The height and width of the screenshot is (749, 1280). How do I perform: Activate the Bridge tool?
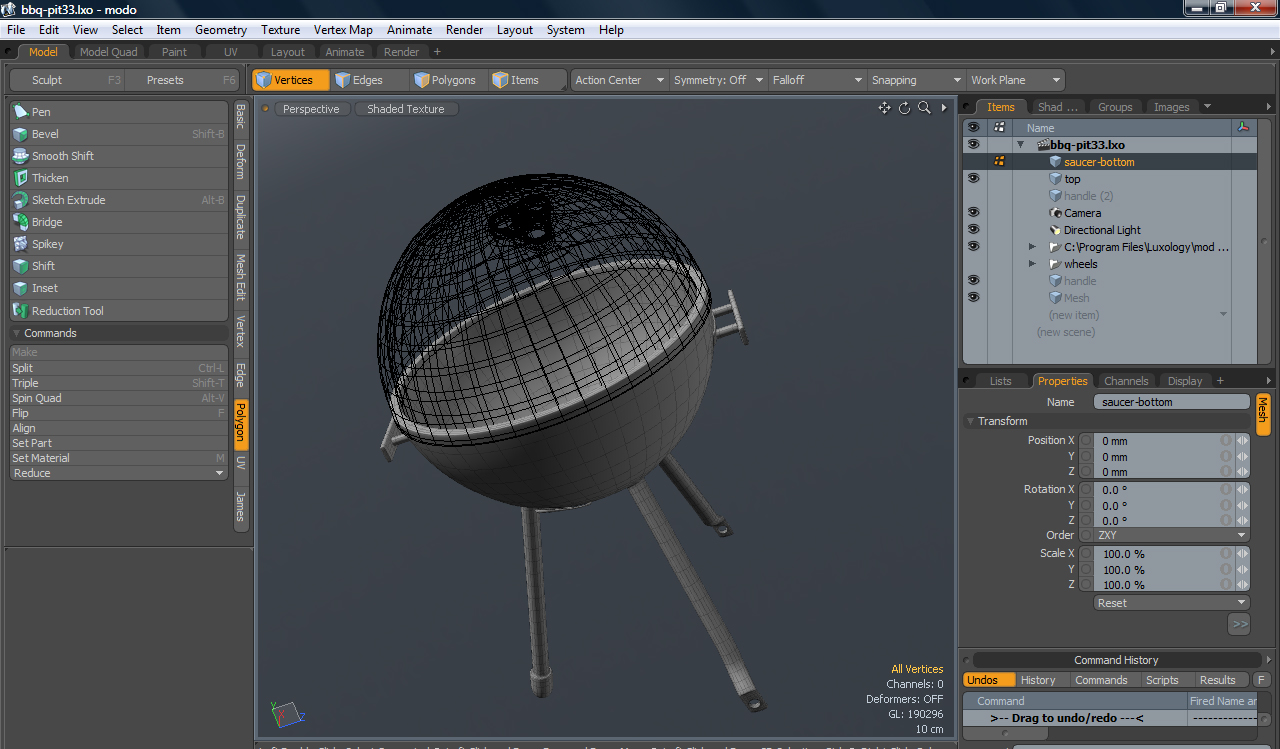pyautogui.click(x=119, y=222)
